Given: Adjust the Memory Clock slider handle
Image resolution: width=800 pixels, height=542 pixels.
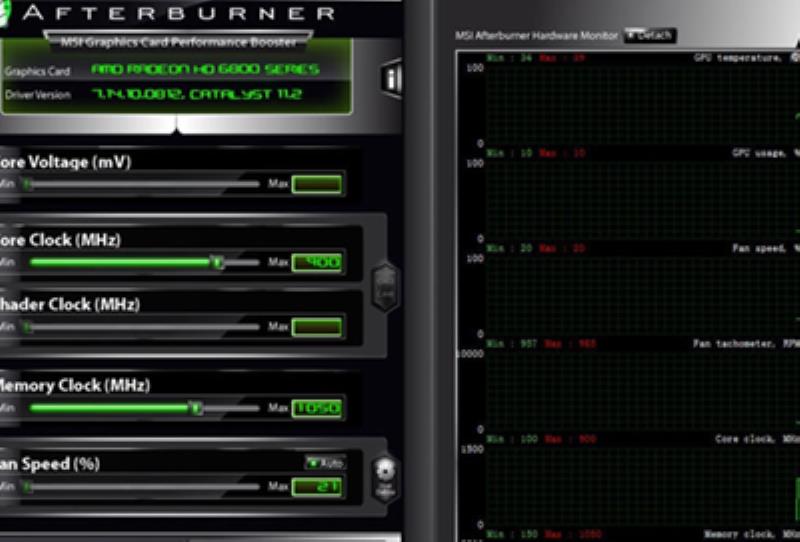Looking at the screenshot, I should coord(196,408).
